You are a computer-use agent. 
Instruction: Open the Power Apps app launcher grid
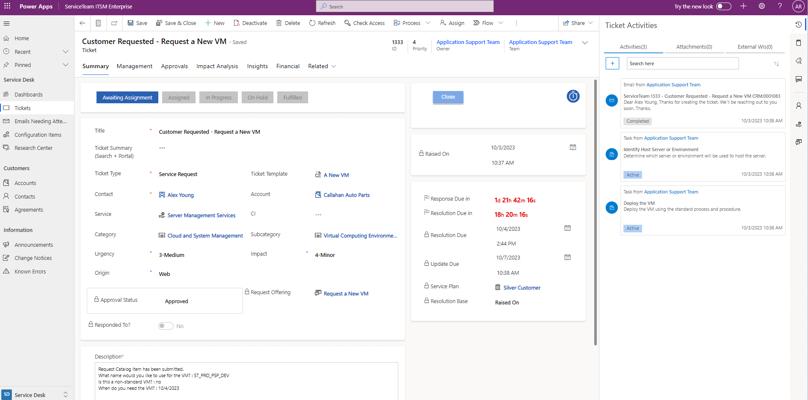point(7,7)
